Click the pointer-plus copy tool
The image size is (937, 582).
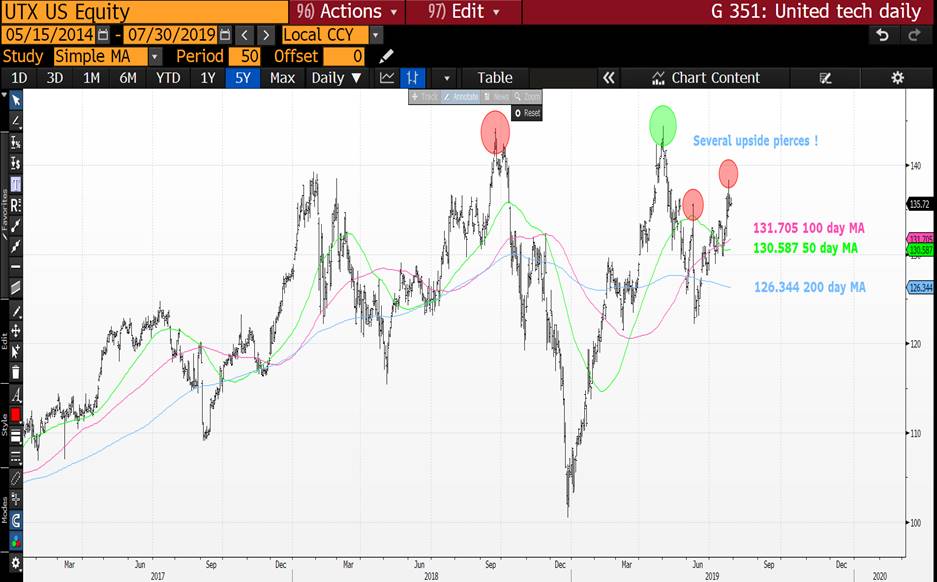point(16,351)
